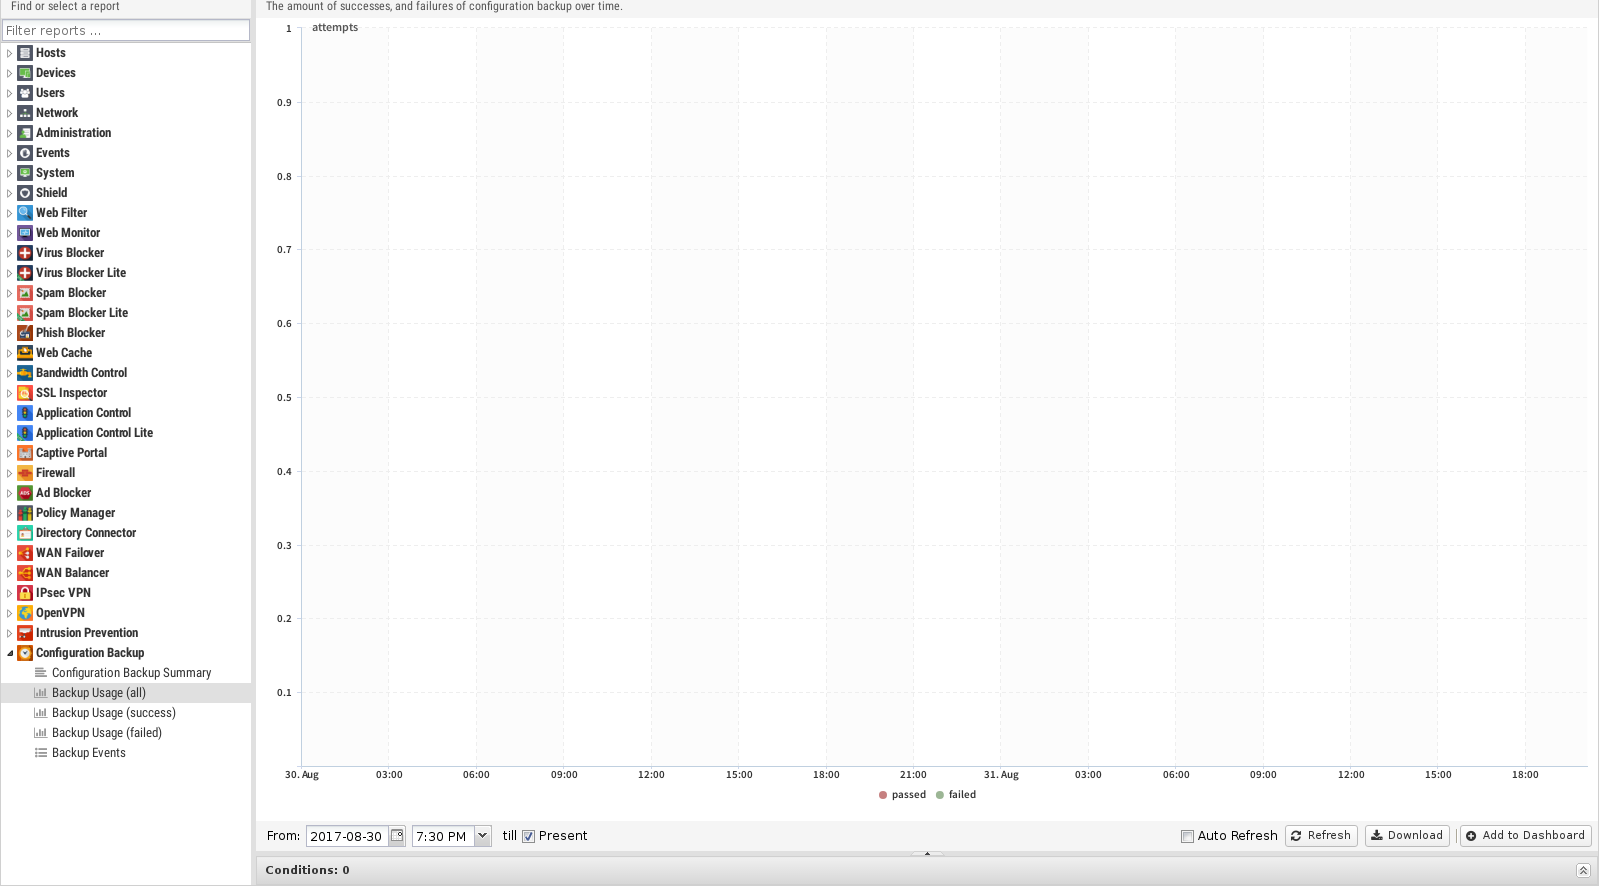Click the Refresh button

(1321, 836)
